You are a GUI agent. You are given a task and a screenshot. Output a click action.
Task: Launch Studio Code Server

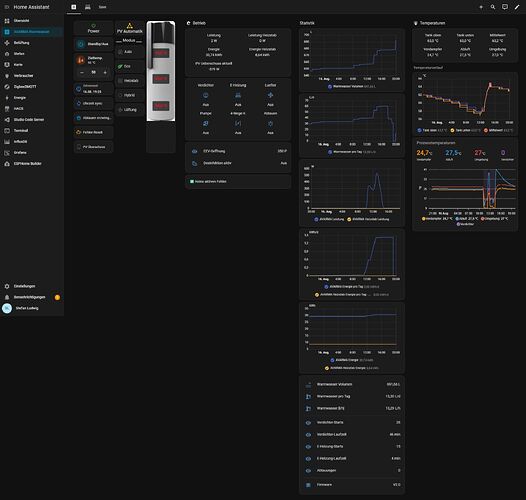point(32,119)
